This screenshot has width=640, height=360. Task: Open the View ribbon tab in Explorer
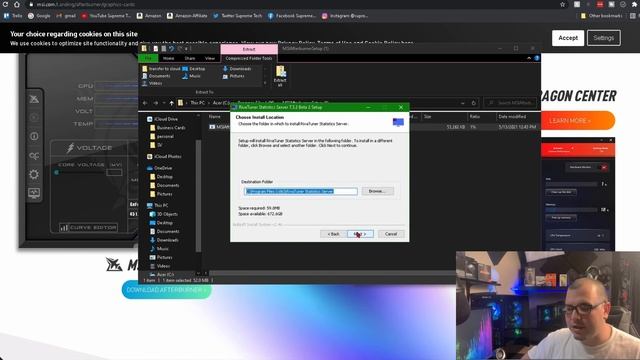click(210, 58)
